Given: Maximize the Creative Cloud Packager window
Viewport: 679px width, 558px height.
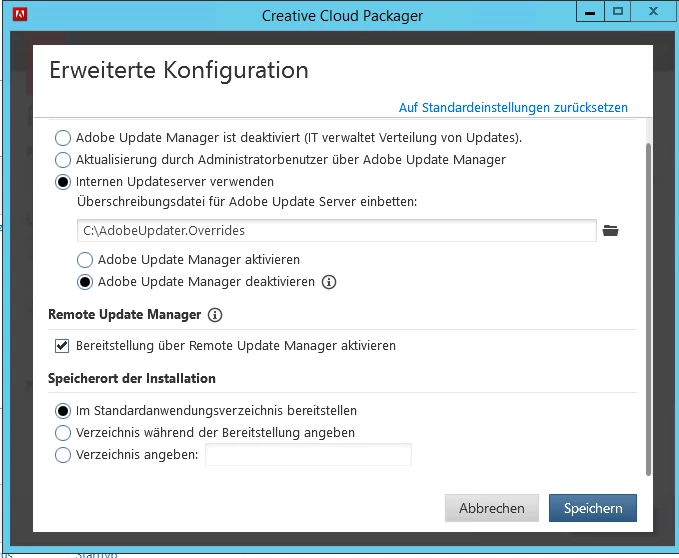Looking at the screenshot, I should point(618,12).
